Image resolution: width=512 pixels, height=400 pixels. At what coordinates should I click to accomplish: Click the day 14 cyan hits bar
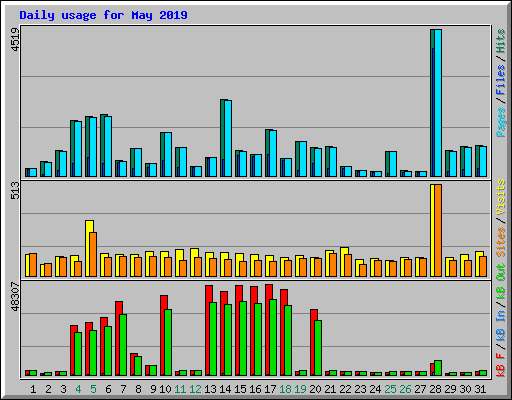tap(228, 138)
